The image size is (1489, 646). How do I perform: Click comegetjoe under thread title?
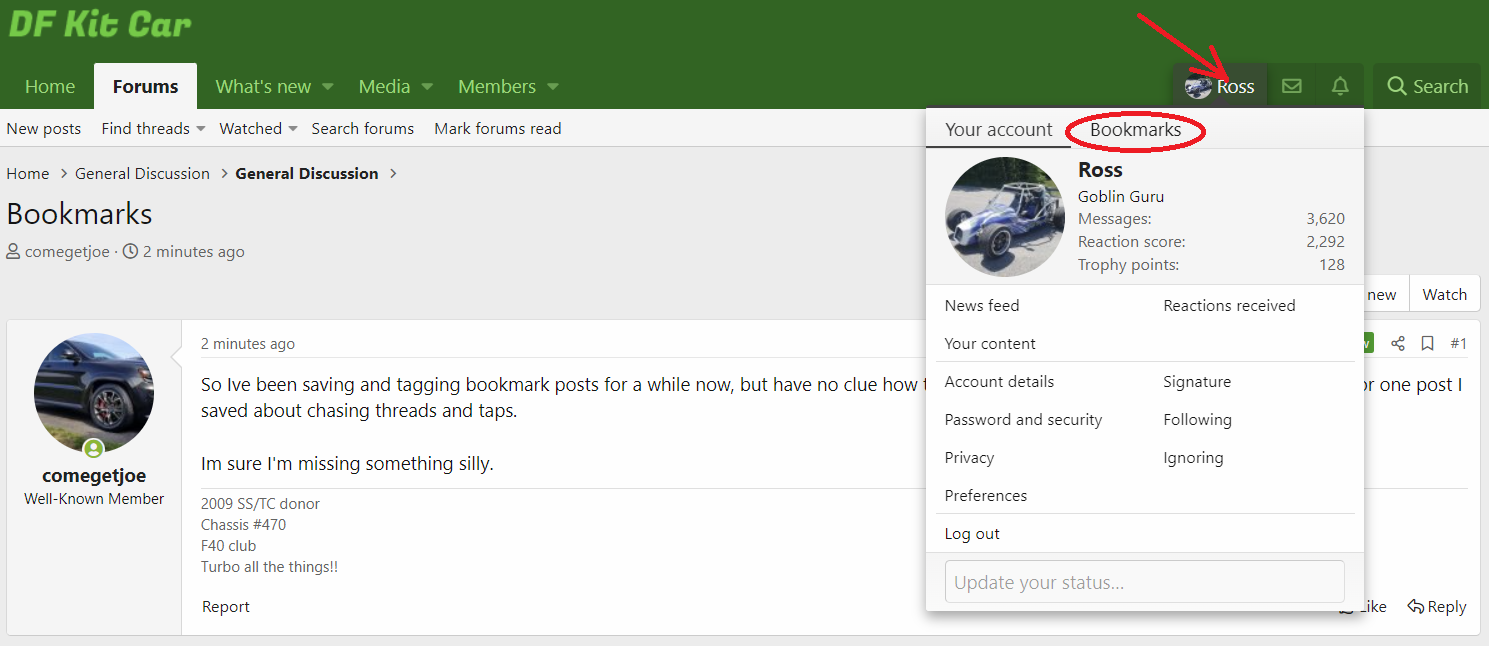coord(67,252)
